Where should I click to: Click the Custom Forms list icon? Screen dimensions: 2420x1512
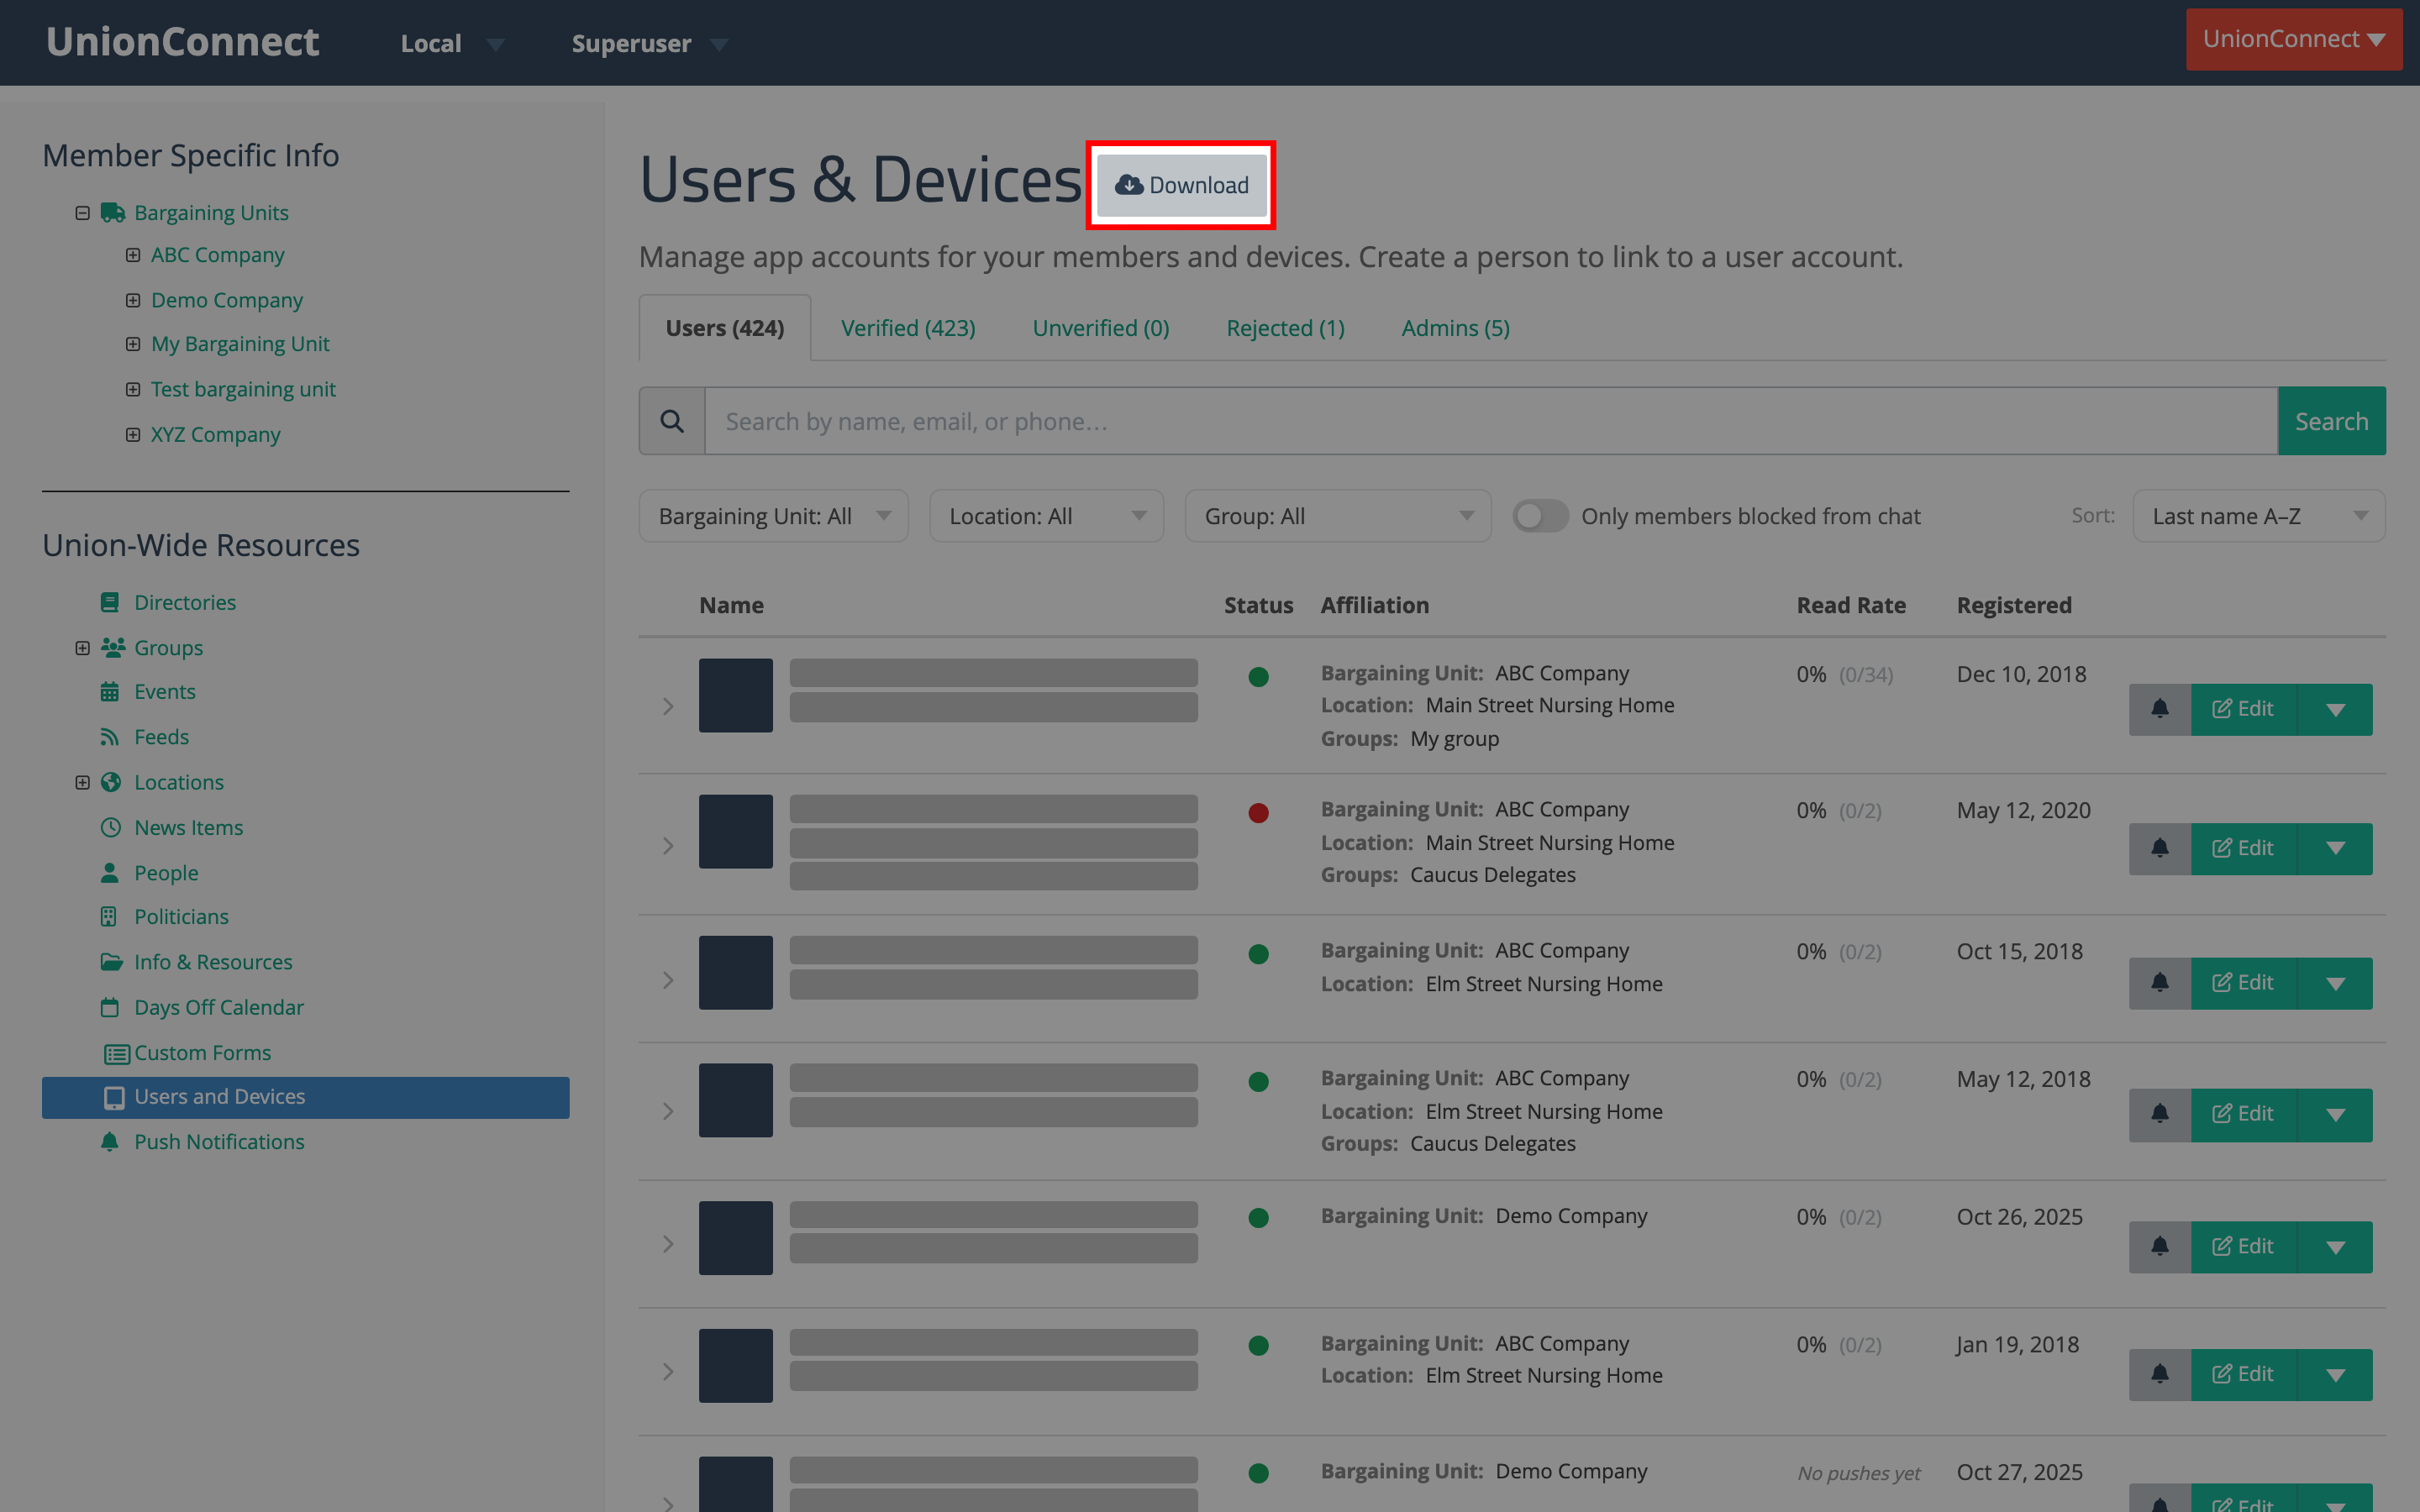(117, 1053)
